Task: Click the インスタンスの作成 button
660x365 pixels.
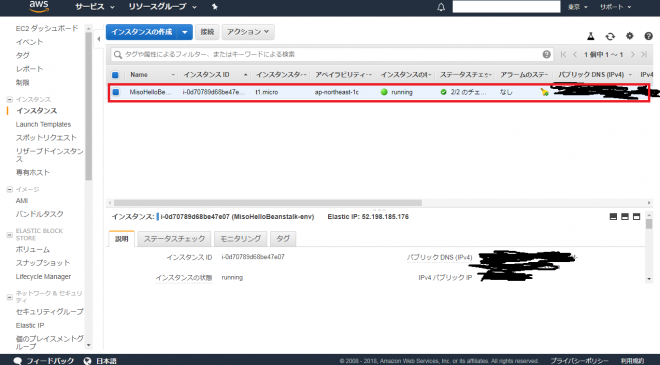Action: [x=142, y=32]
